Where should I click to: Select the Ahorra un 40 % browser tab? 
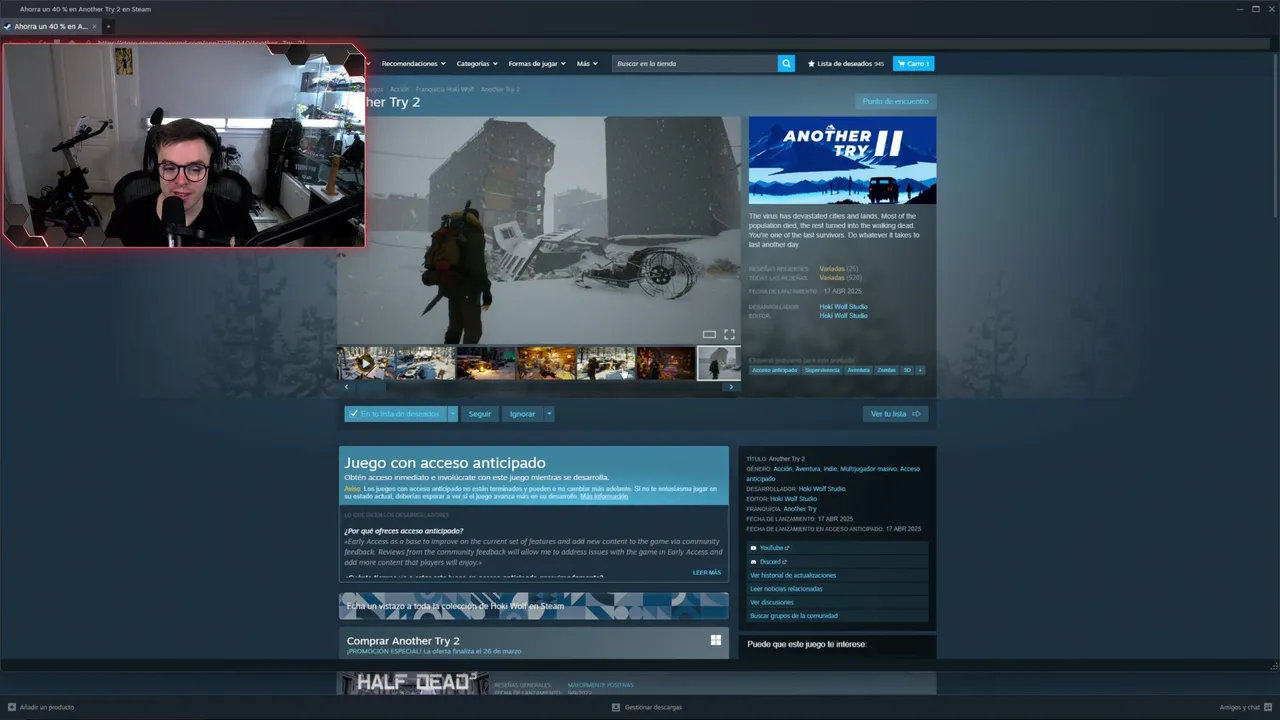[x=50, y=26]
